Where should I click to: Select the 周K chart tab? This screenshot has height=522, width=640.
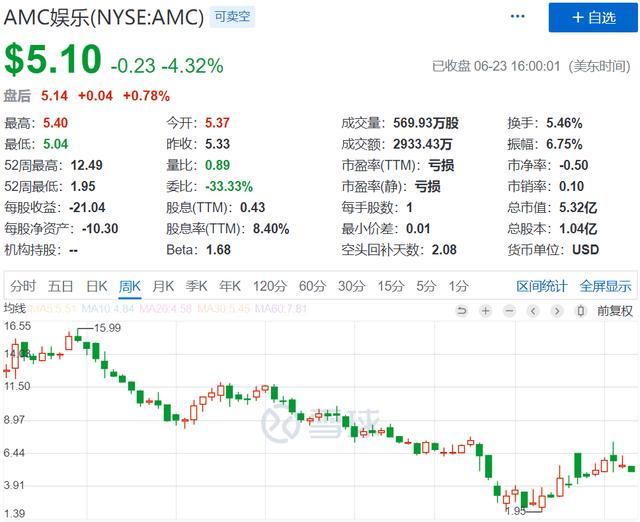click(130, 286)
